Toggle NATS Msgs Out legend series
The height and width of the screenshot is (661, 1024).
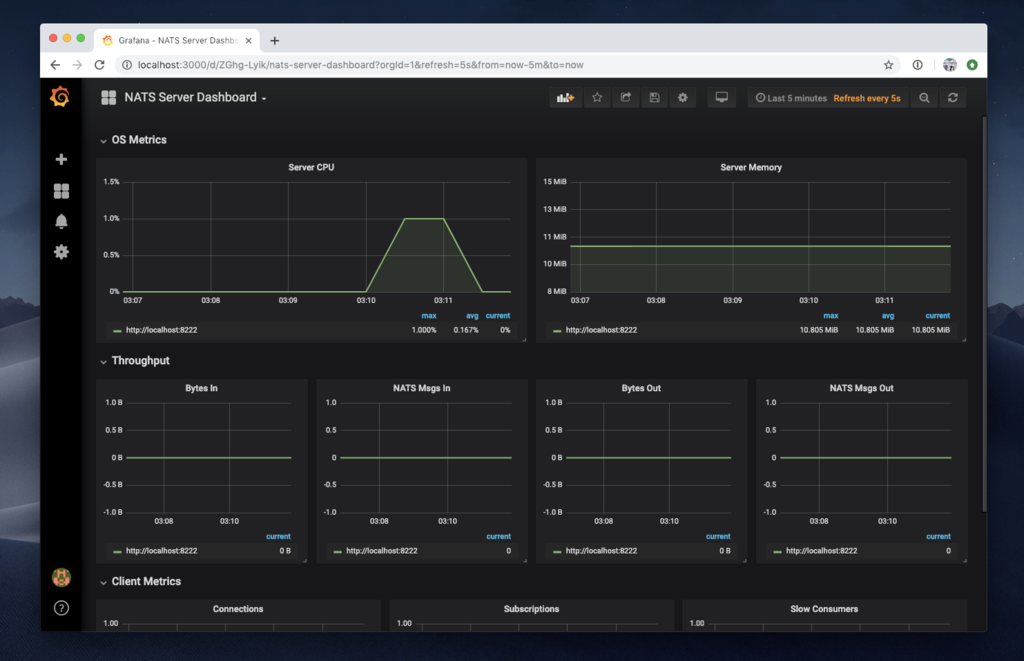(x=821, y=551)
